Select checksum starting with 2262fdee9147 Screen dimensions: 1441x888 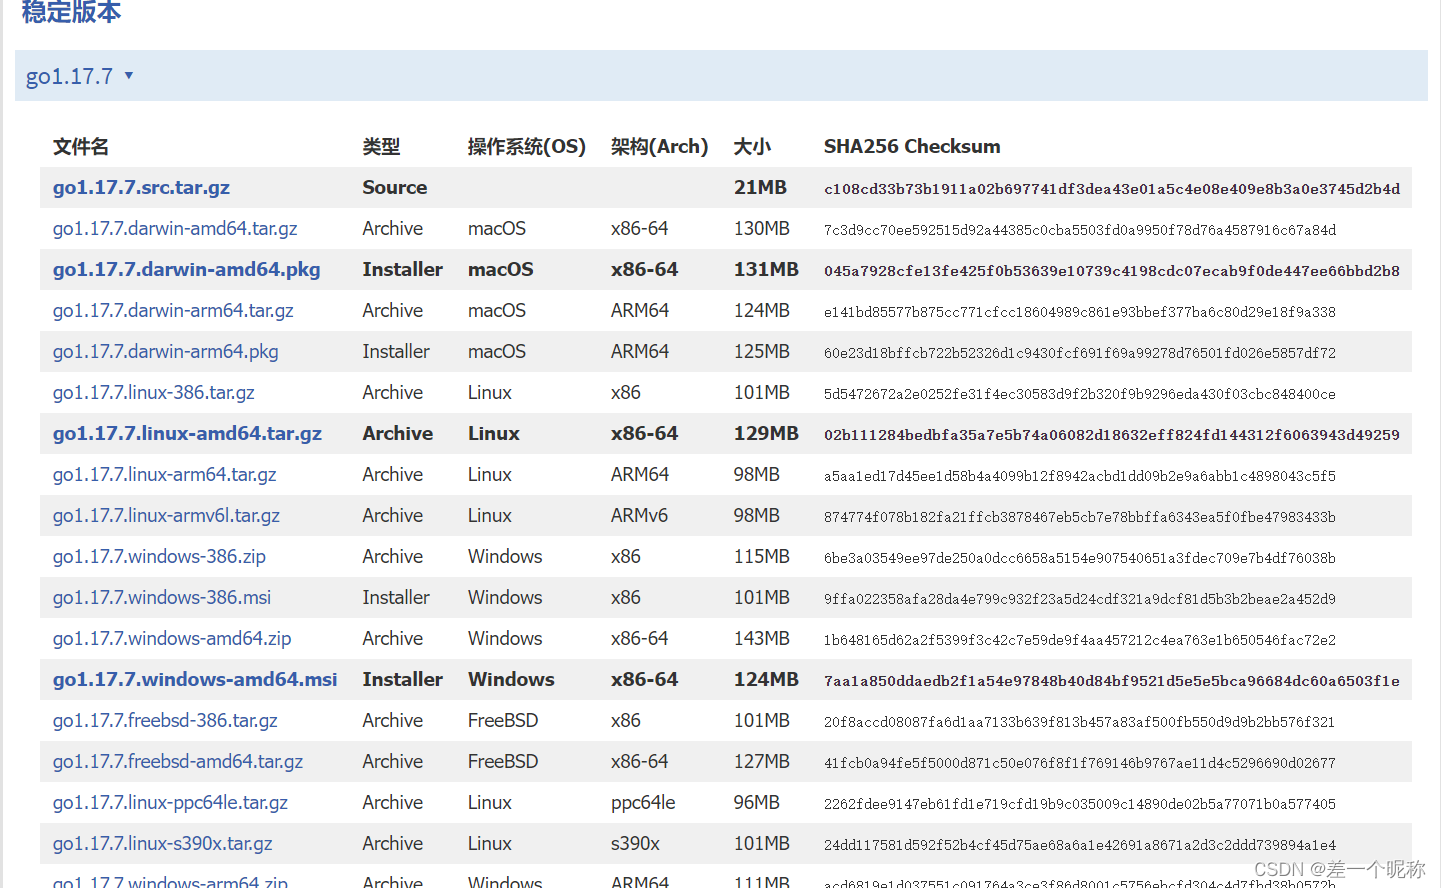coord(1080,804)
